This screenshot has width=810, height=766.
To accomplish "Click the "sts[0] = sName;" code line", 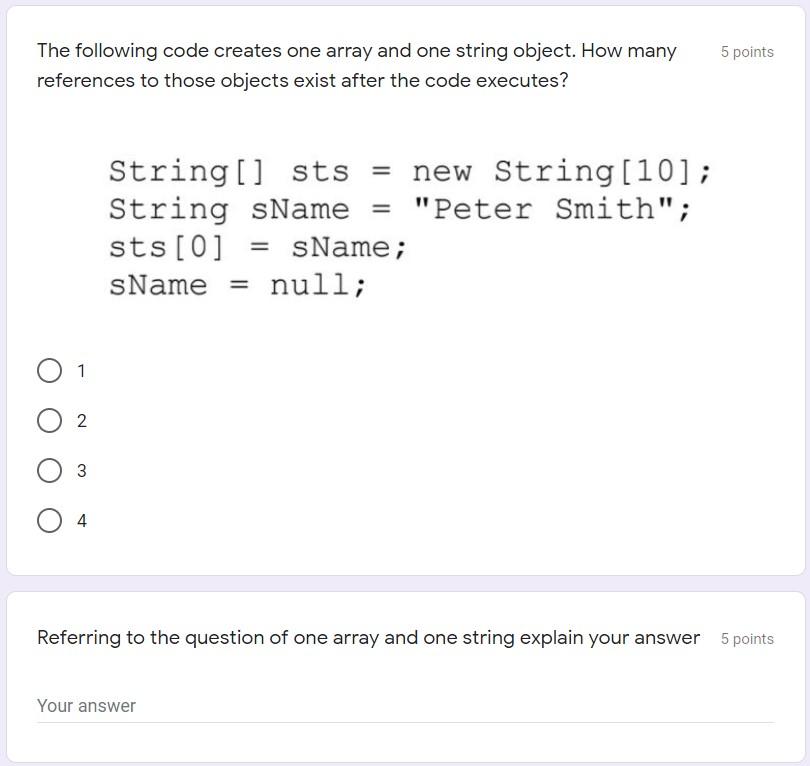I will point(258,247).
